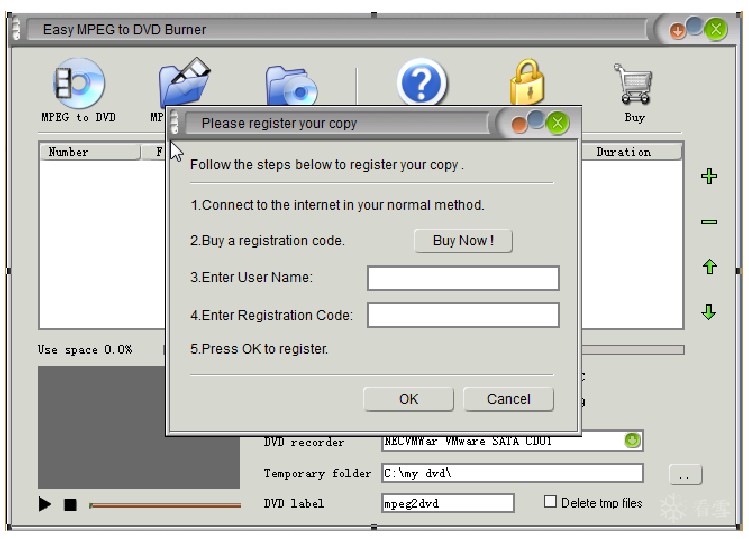The width and height of the screenshot is (749, 539).
Task: Open the movie clip folder toolbar icon
Action: click(x=184, y=82)
